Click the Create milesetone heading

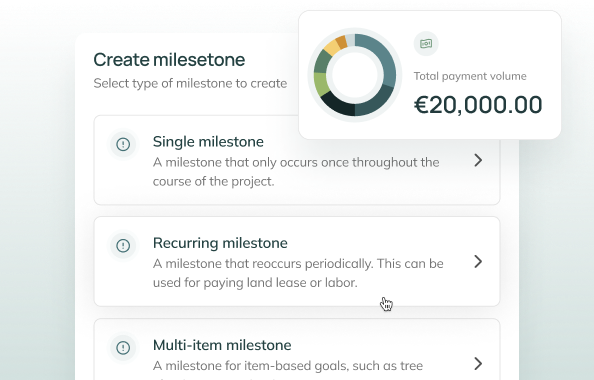coord(169,60)
